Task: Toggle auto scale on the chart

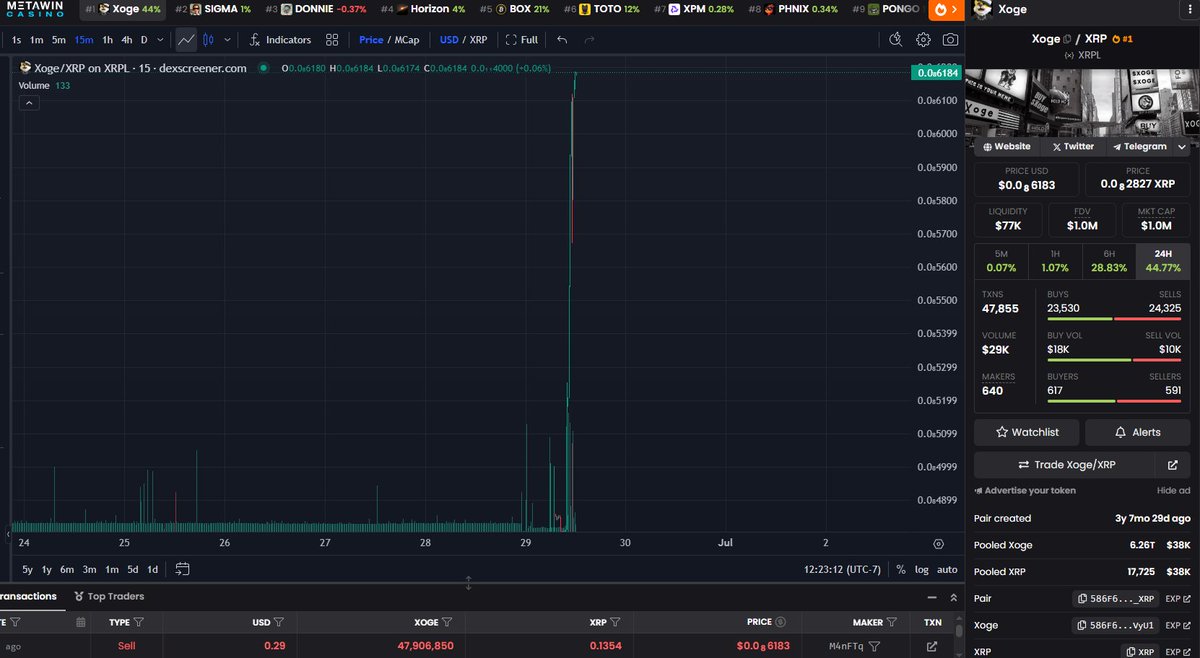Action: click(947, 569)
